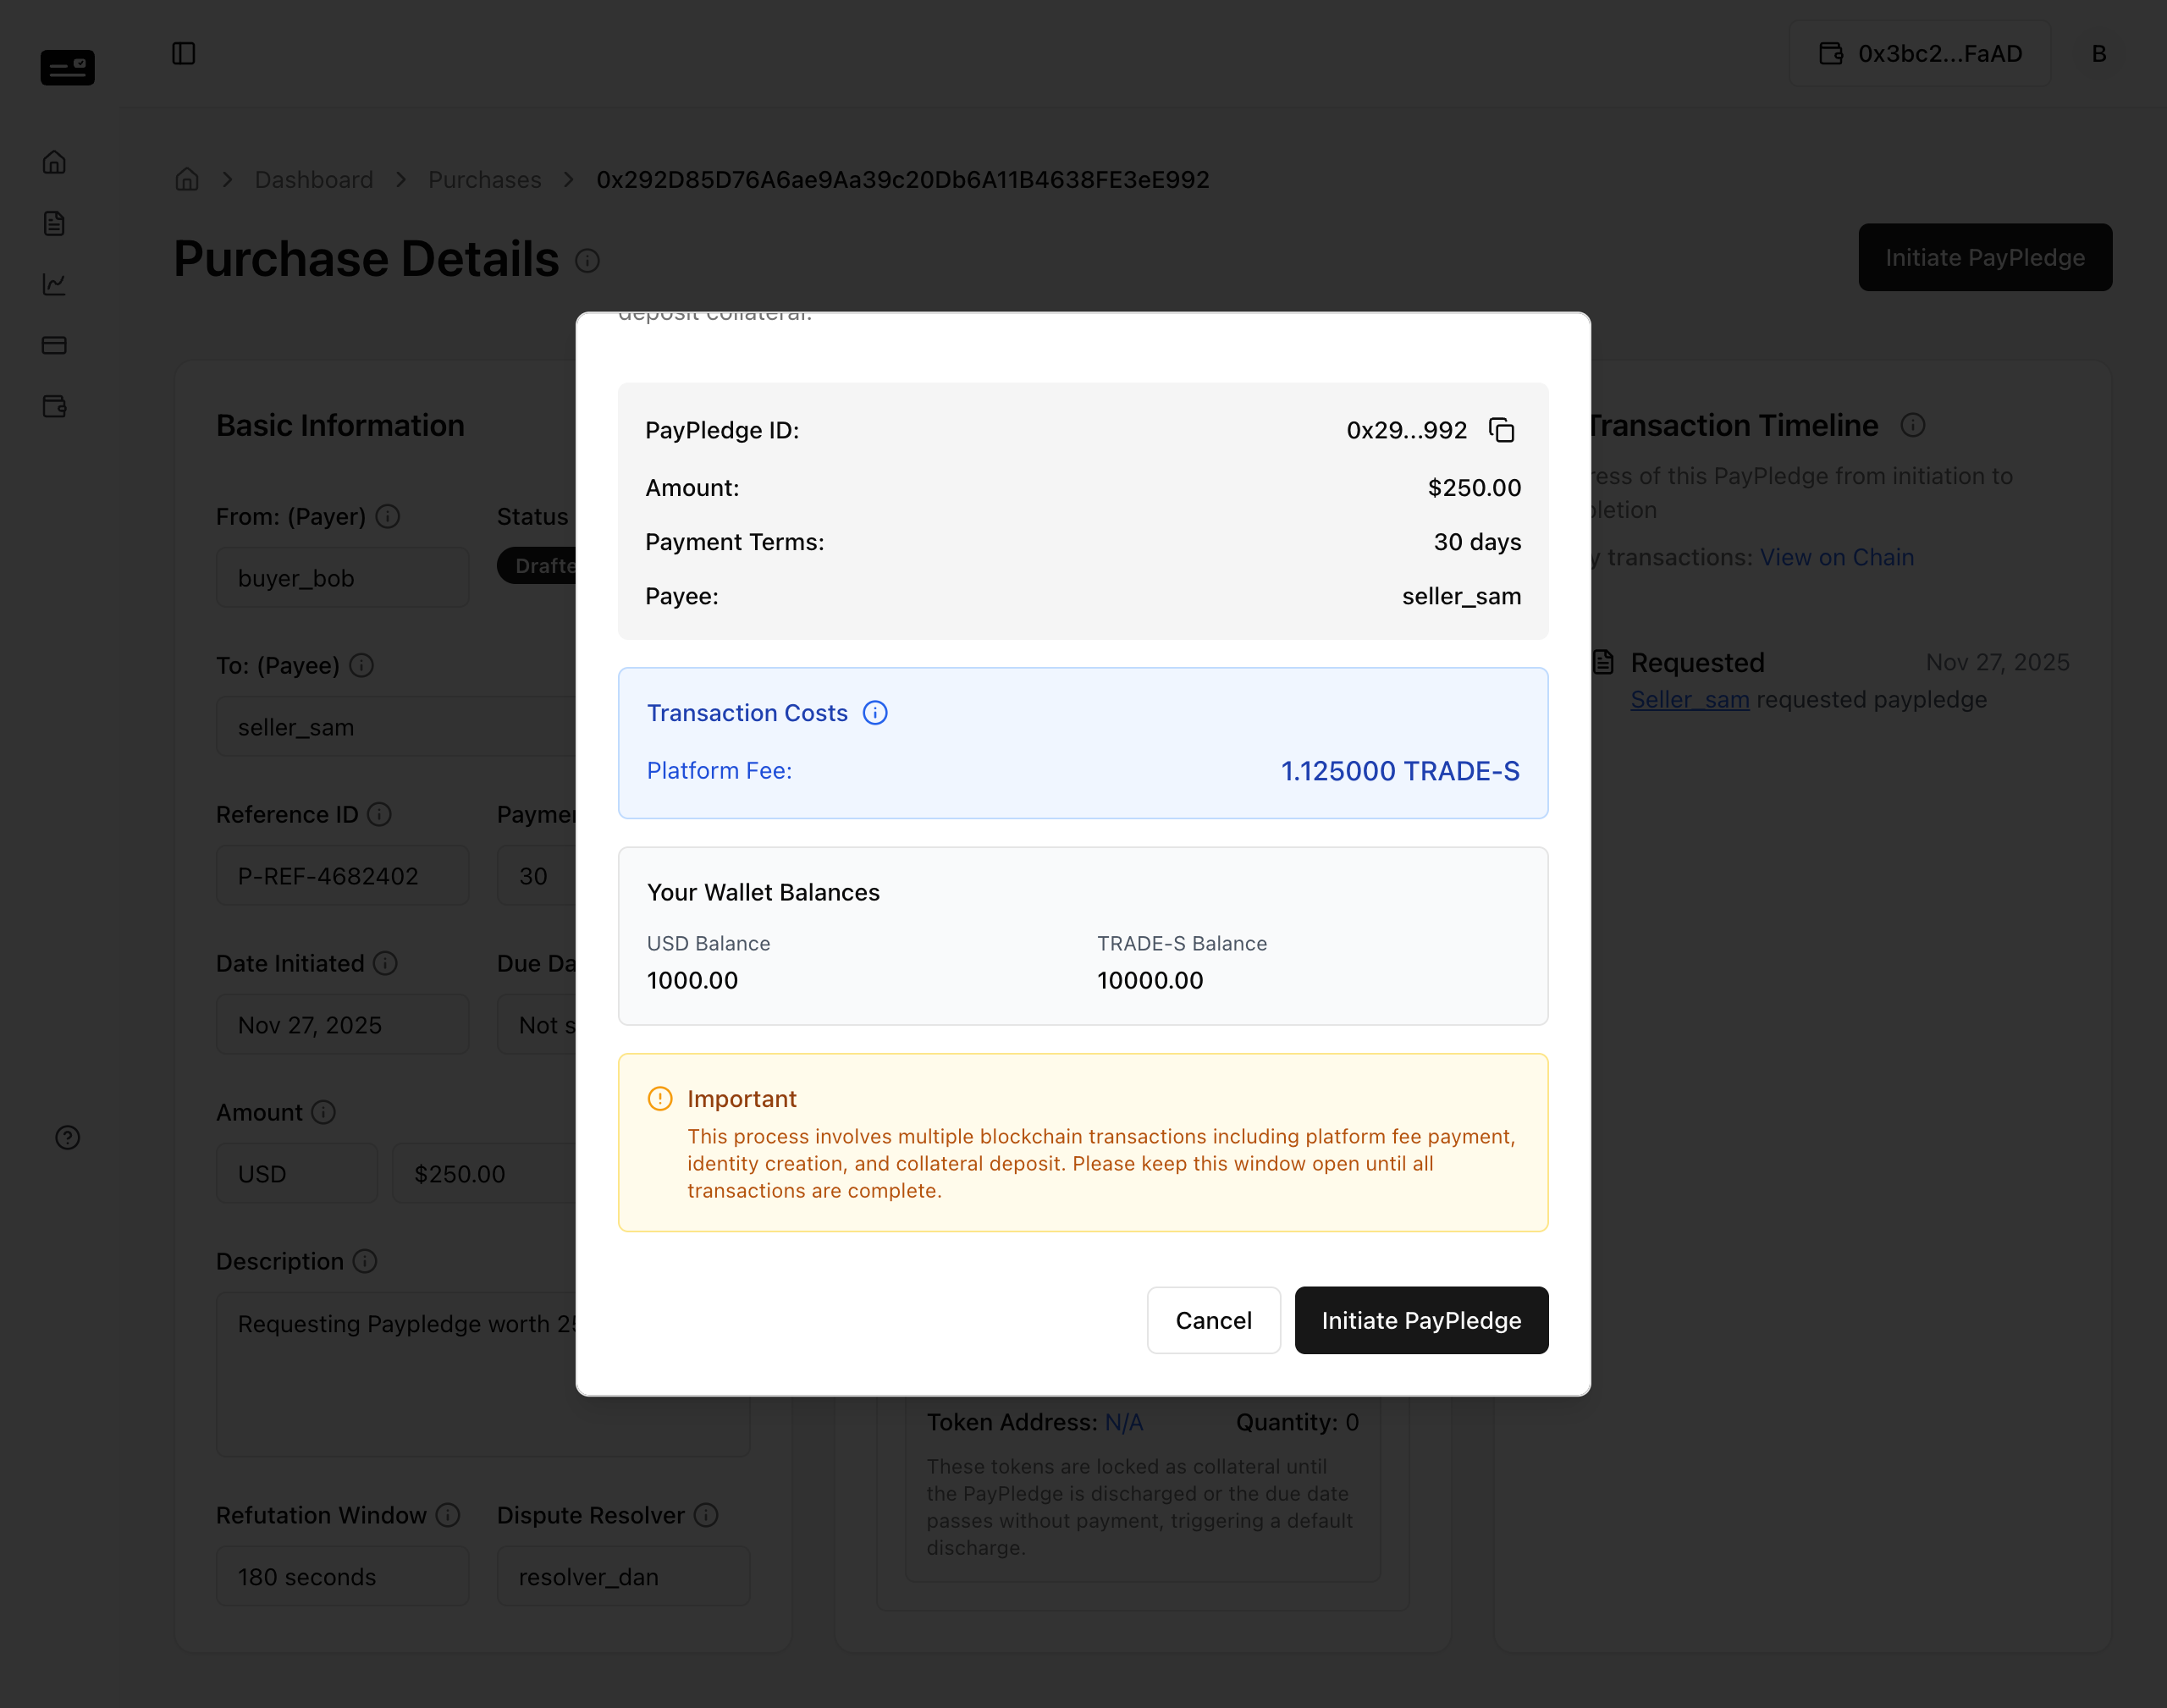
Task: Show Date Initiated info tooltip
Action: point(386,964)
